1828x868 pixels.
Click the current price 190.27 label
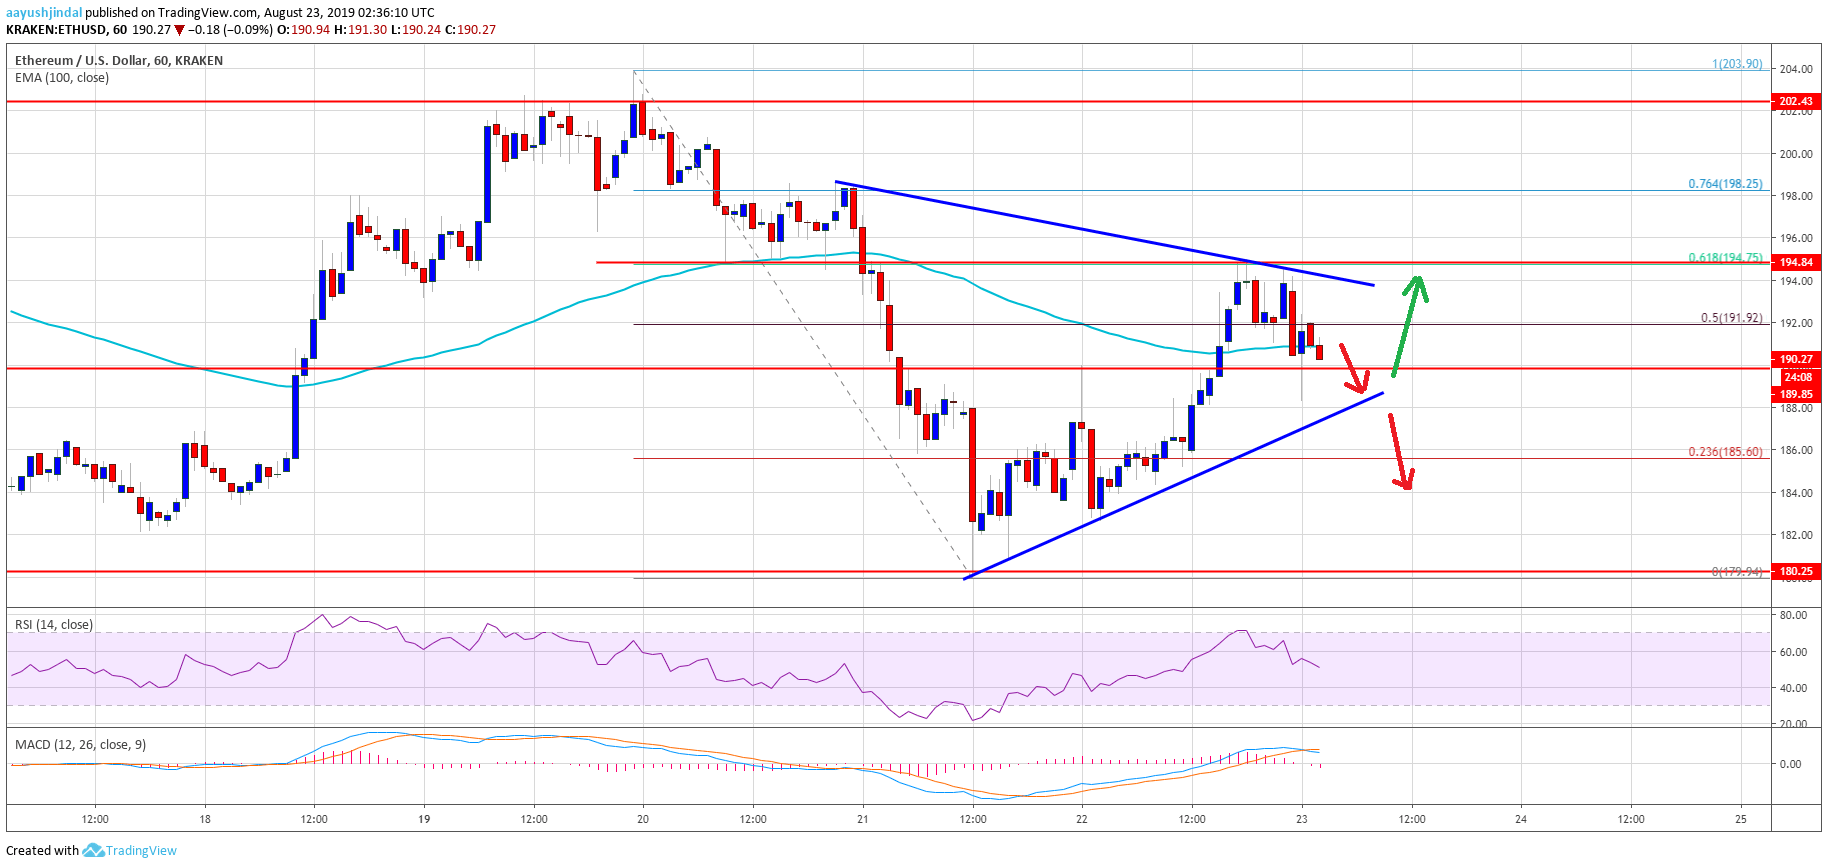click(x=1796, y=359)
